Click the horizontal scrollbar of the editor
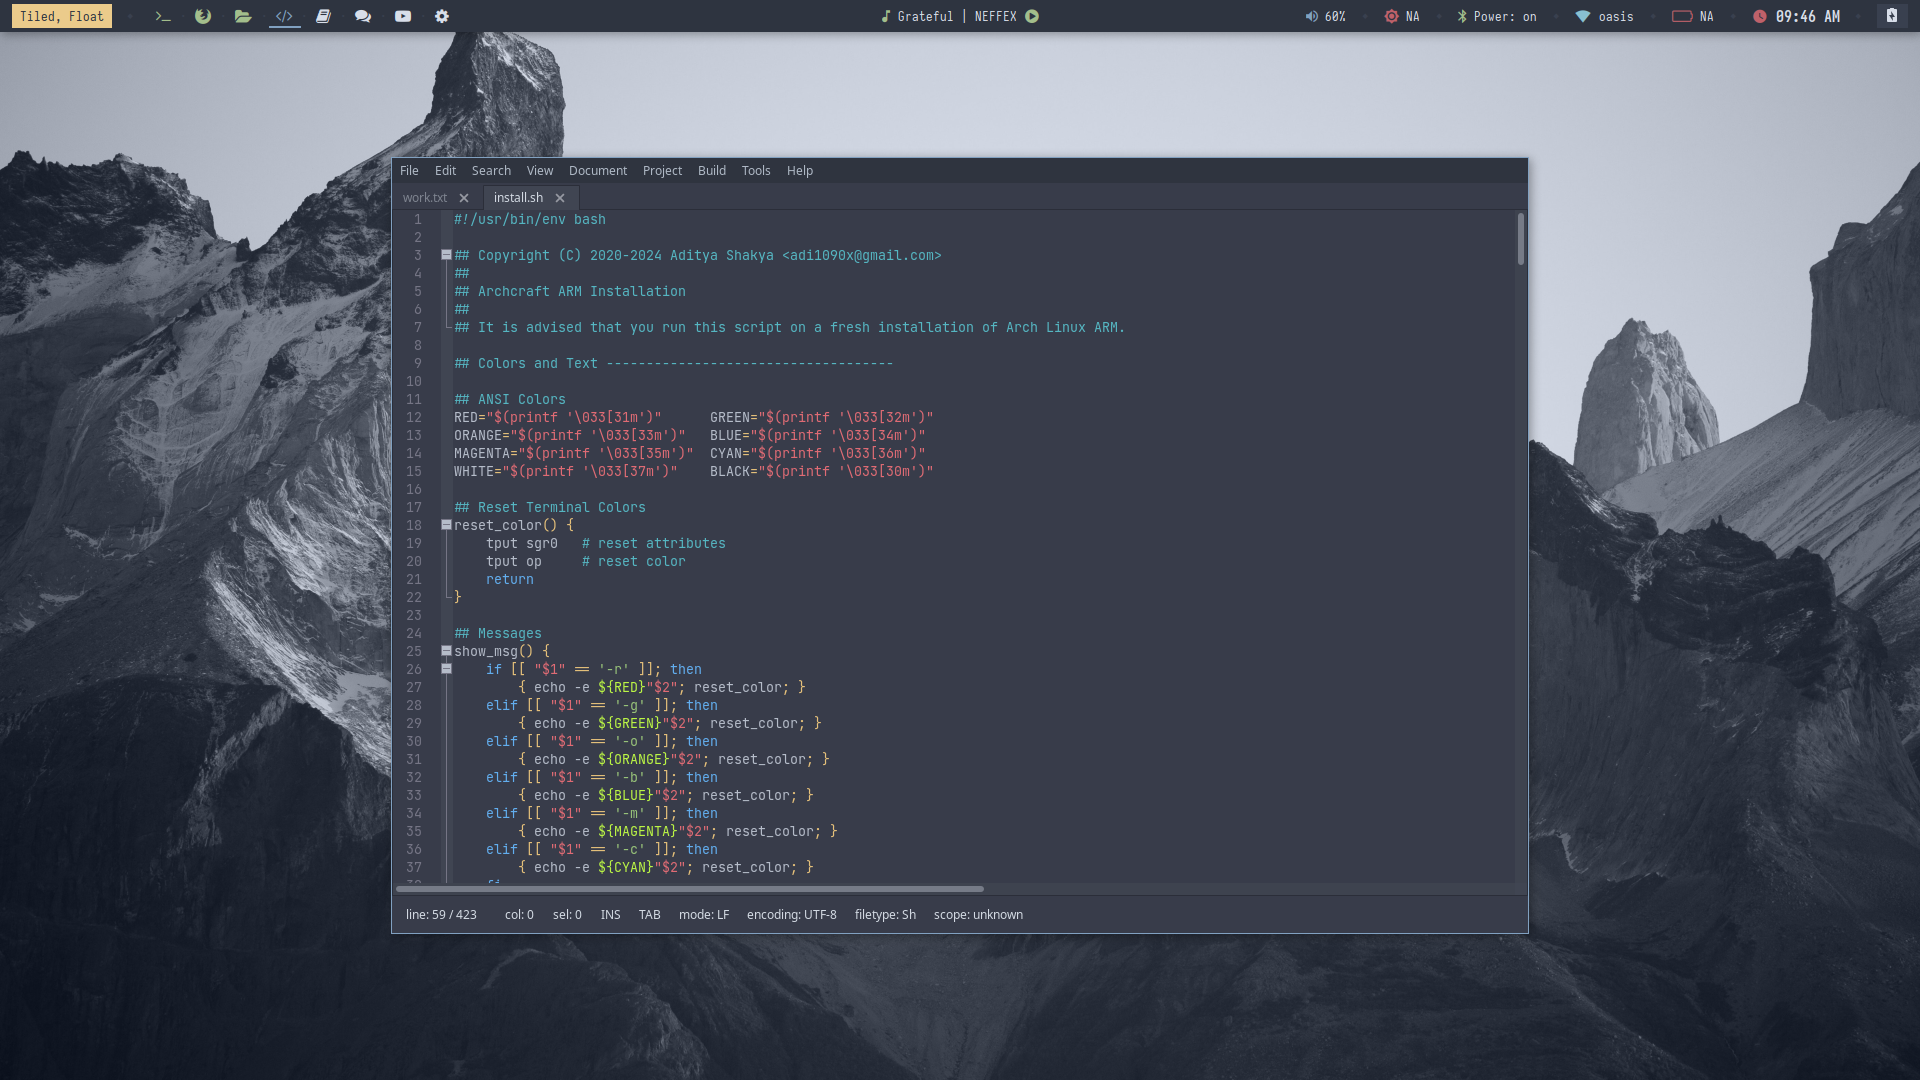This screenshot has width=1920, height=1080. (x=690, y=889)
